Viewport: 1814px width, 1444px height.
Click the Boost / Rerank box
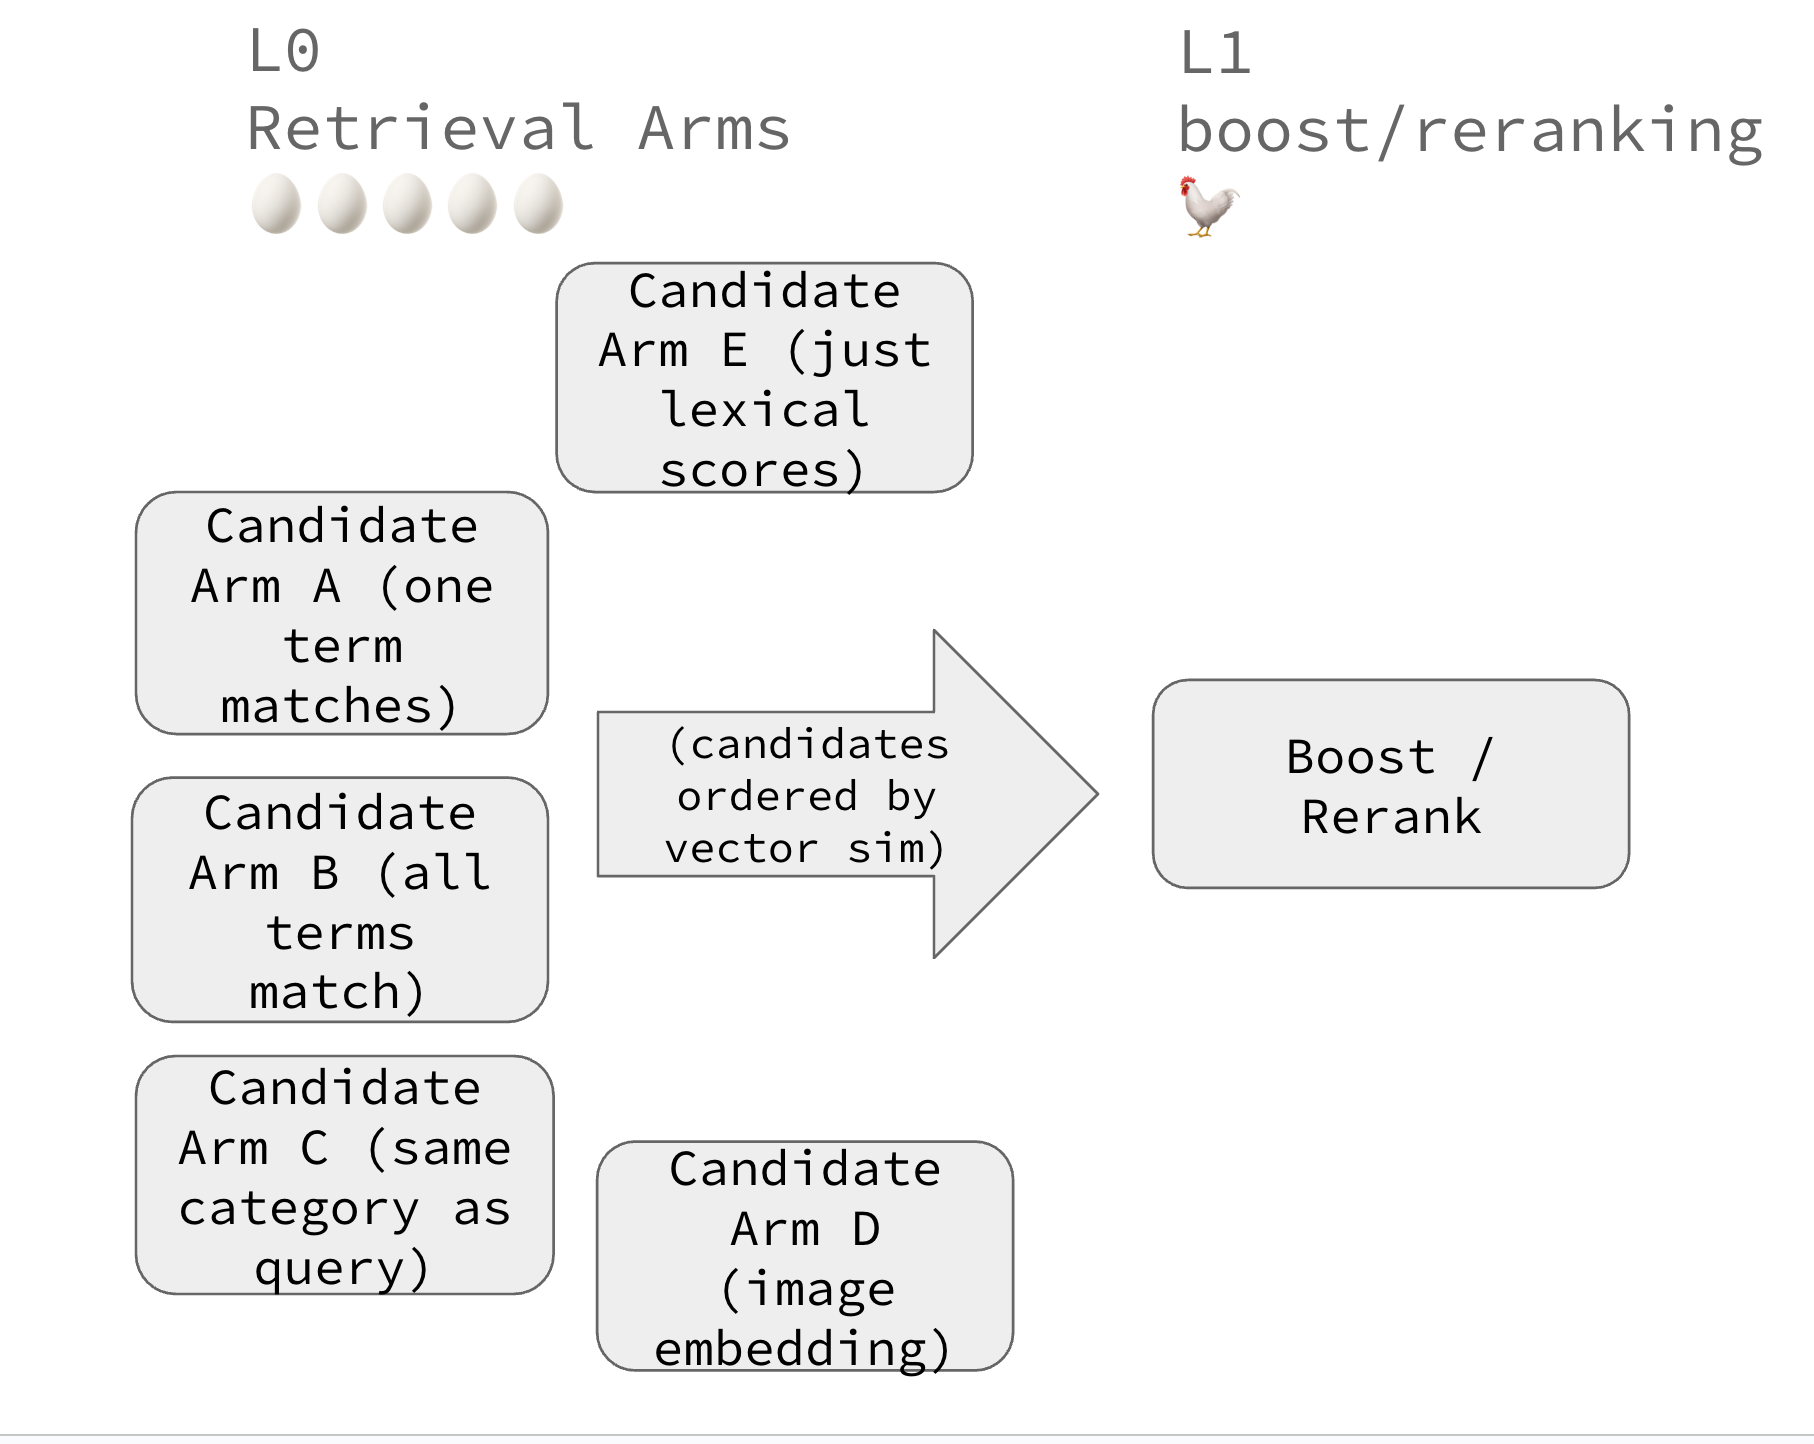(1390, 784)
